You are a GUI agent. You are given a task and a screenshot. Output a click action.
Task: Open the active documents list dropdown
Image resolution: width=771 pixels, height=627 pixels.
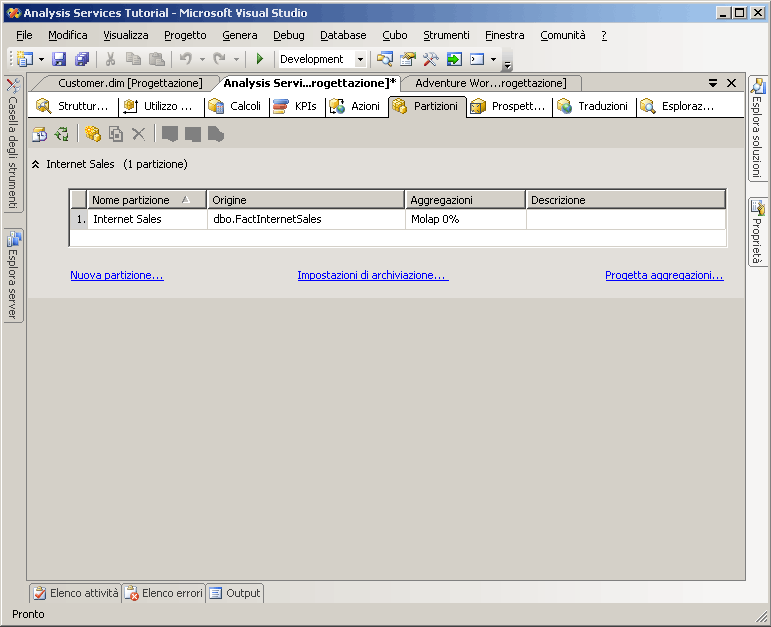712,83
